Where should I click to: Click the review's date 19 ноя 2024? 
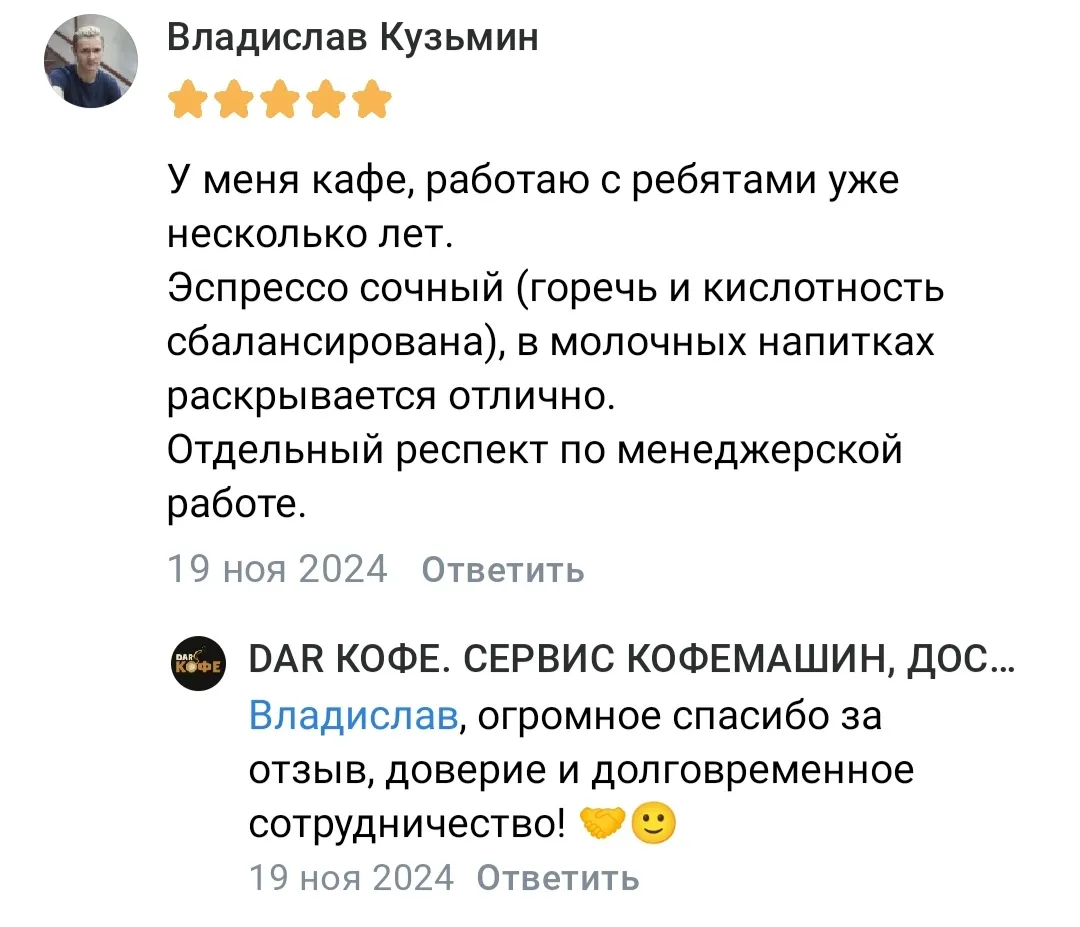(276, 570)
